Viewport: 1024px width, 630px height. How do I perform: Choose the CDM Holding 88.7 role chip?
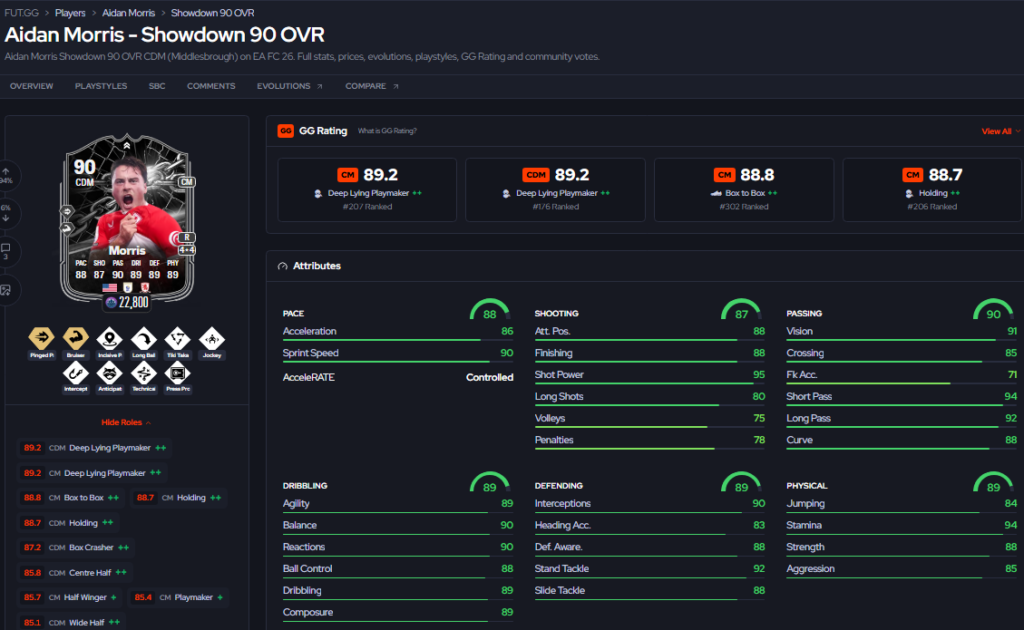coord(69,522)
